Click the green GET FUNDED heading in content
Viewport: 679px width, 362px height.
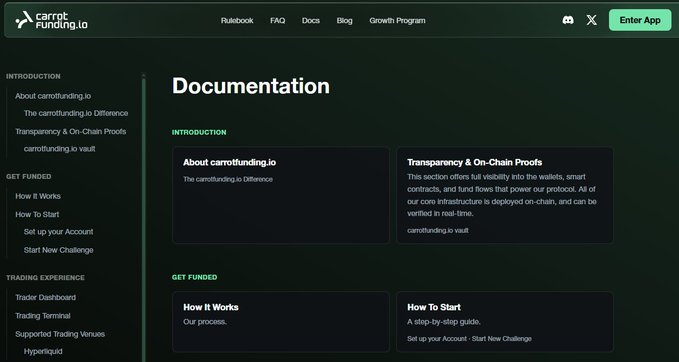(194, 277)
